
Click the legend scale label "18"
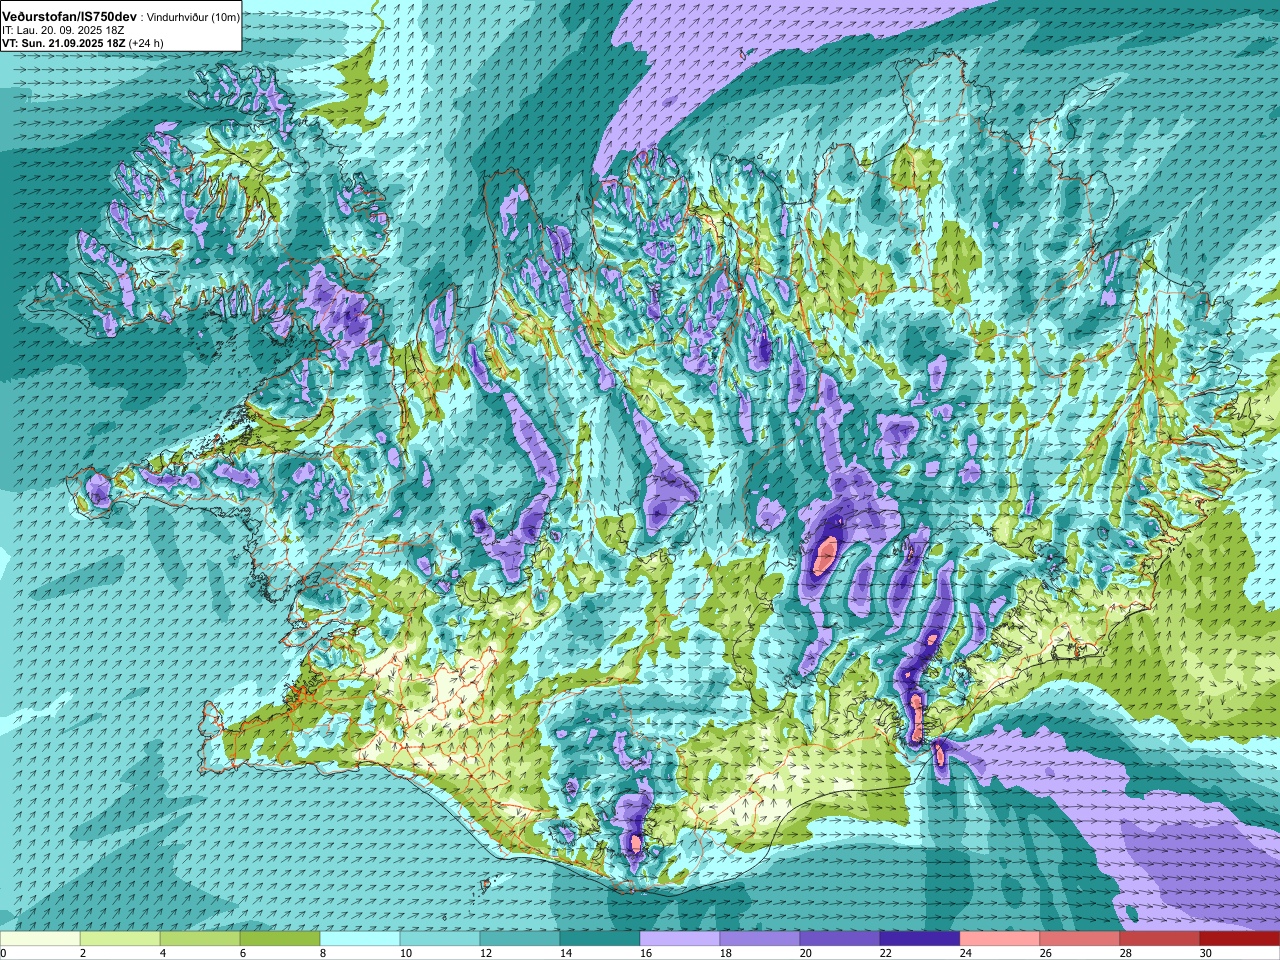pos(727,953)
